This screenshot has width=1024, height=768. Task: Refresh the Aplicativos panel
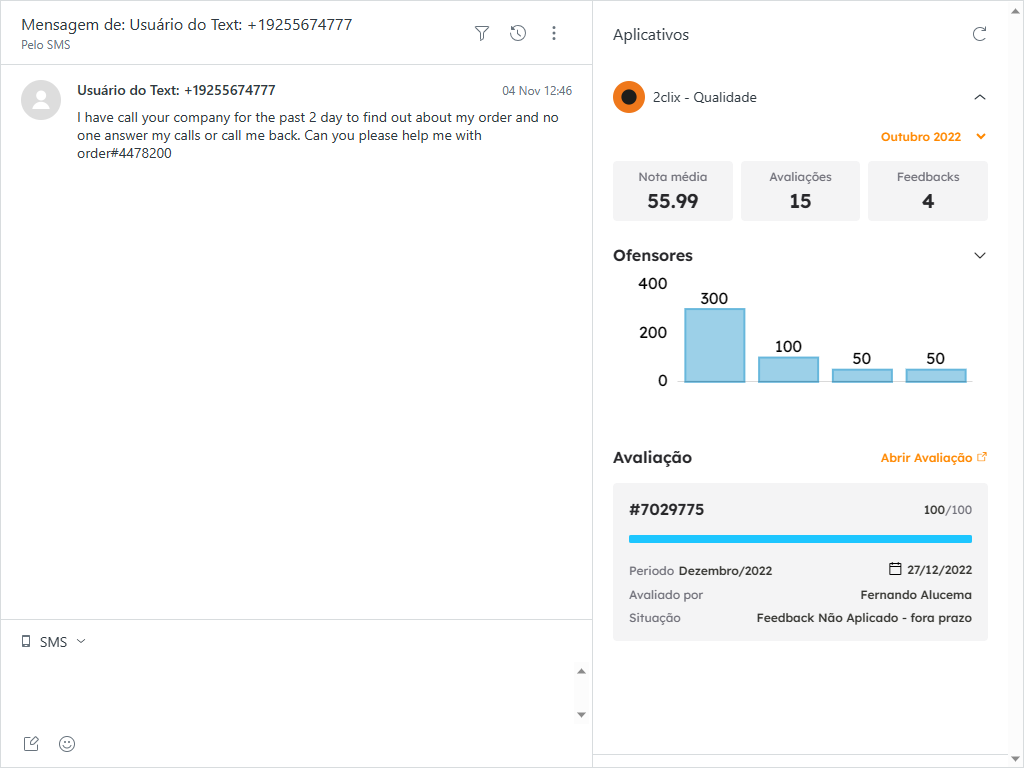(980, 35)
